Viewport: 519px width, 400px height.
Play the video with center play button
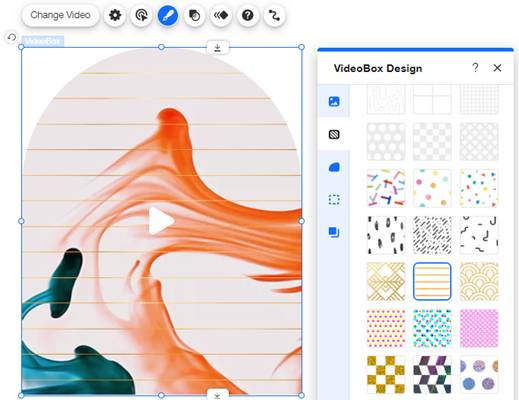click(161, 221)
